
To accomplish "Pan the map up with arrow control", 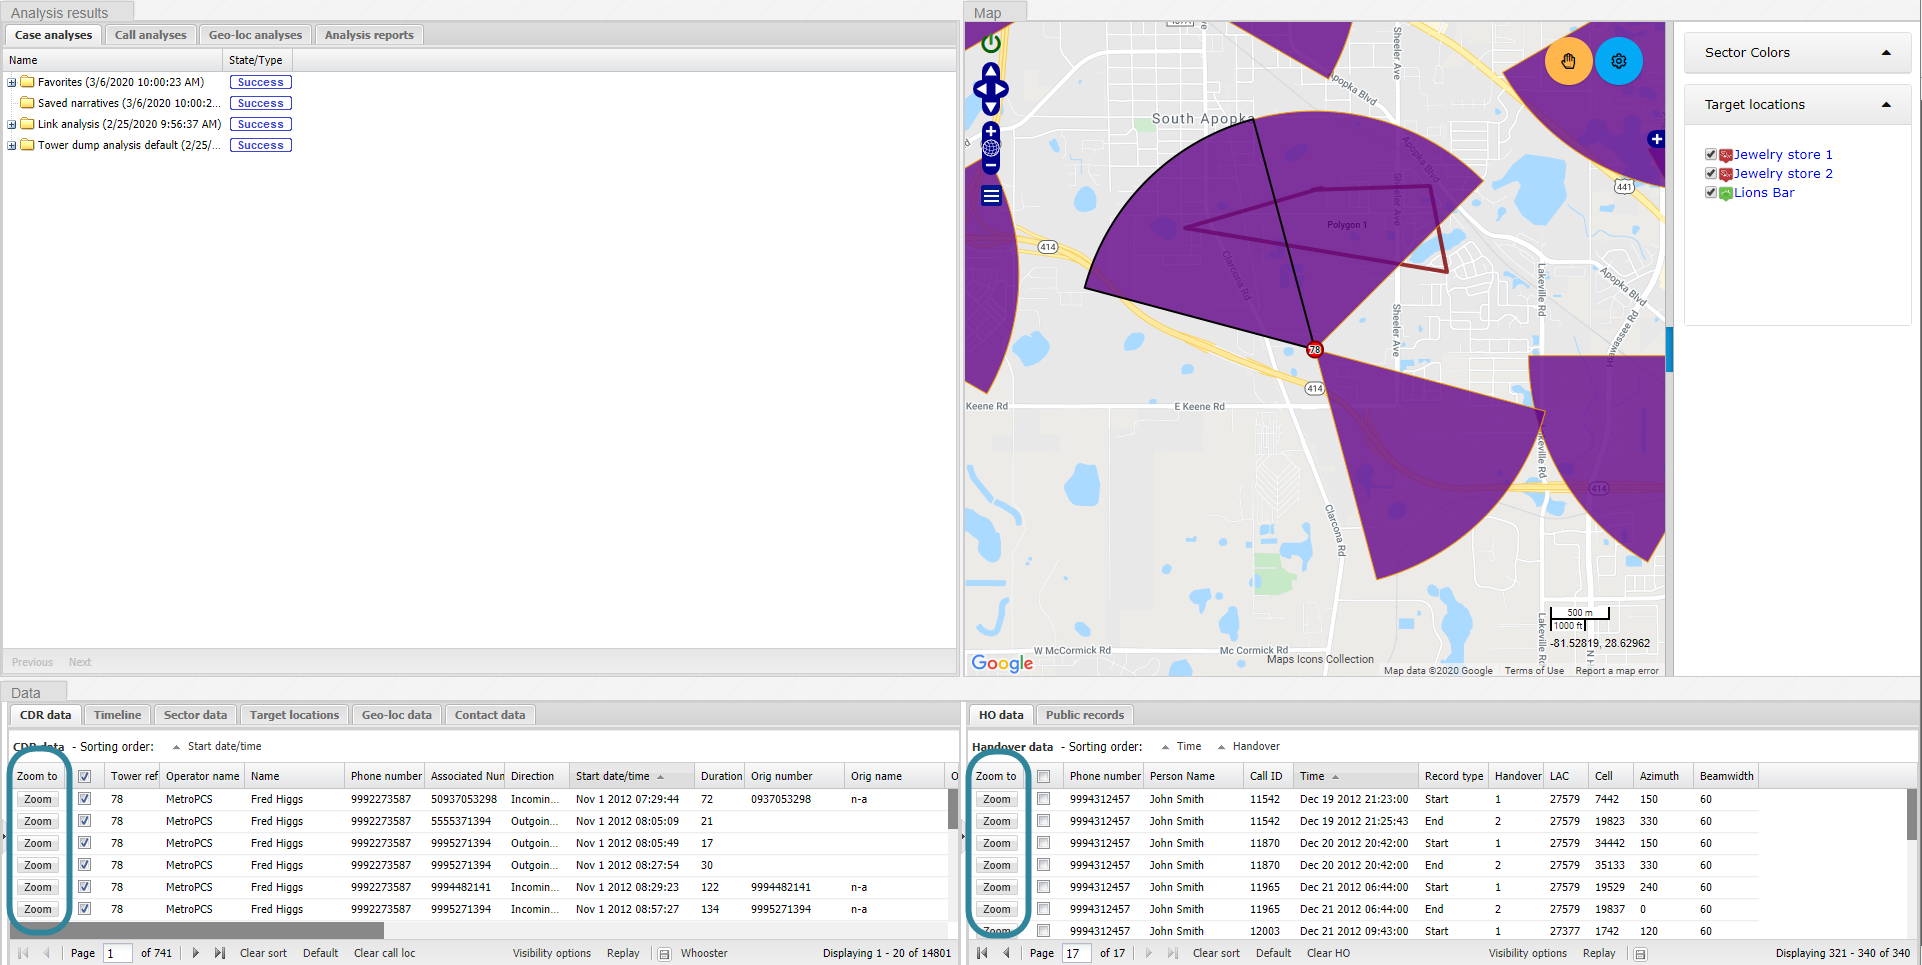I will 991,71.
